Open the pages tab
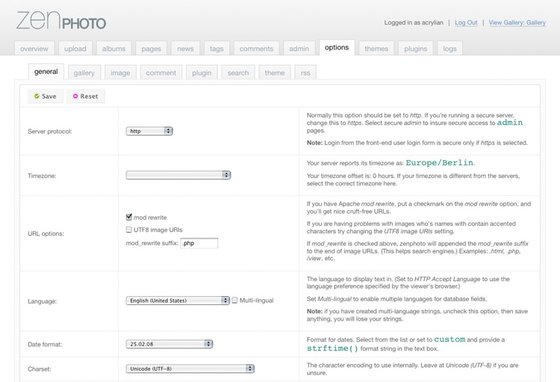This screenshot has width=560, height=382. pyautogui.click(x=151, y=49)
